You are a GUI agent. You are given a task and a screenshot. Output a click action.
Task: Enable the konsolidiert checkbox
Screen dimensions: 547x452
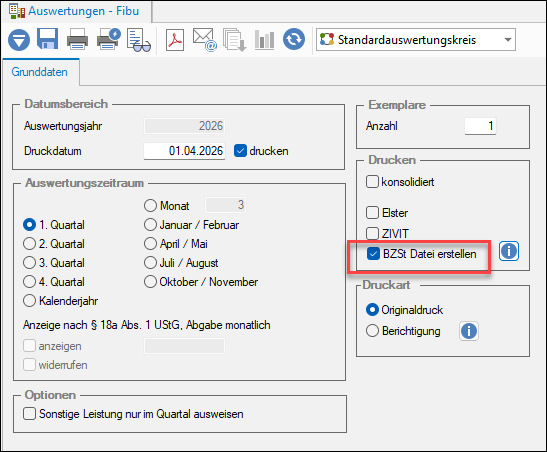coord(372,182)
